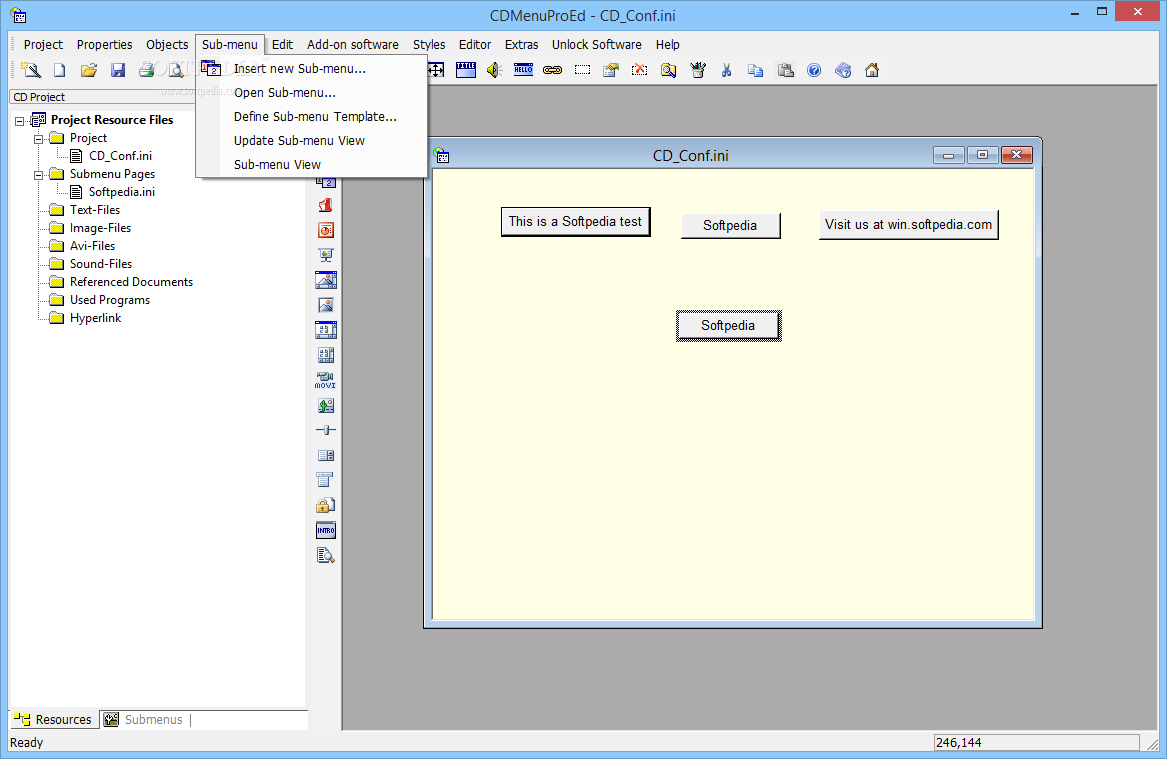Select the Image-Files folder
1167x759 pixels.
pyautogui.click(x=100, y=228)
